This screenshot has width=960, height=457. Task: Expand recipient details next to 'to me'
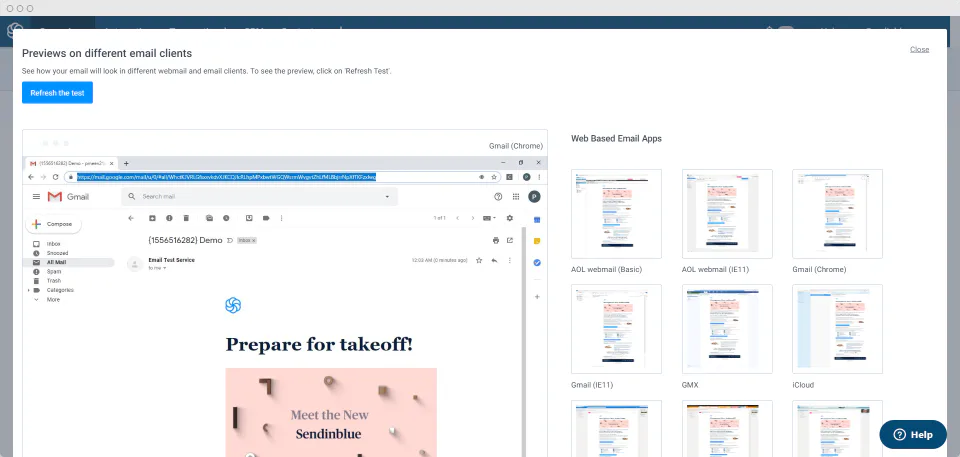point(165,268)
